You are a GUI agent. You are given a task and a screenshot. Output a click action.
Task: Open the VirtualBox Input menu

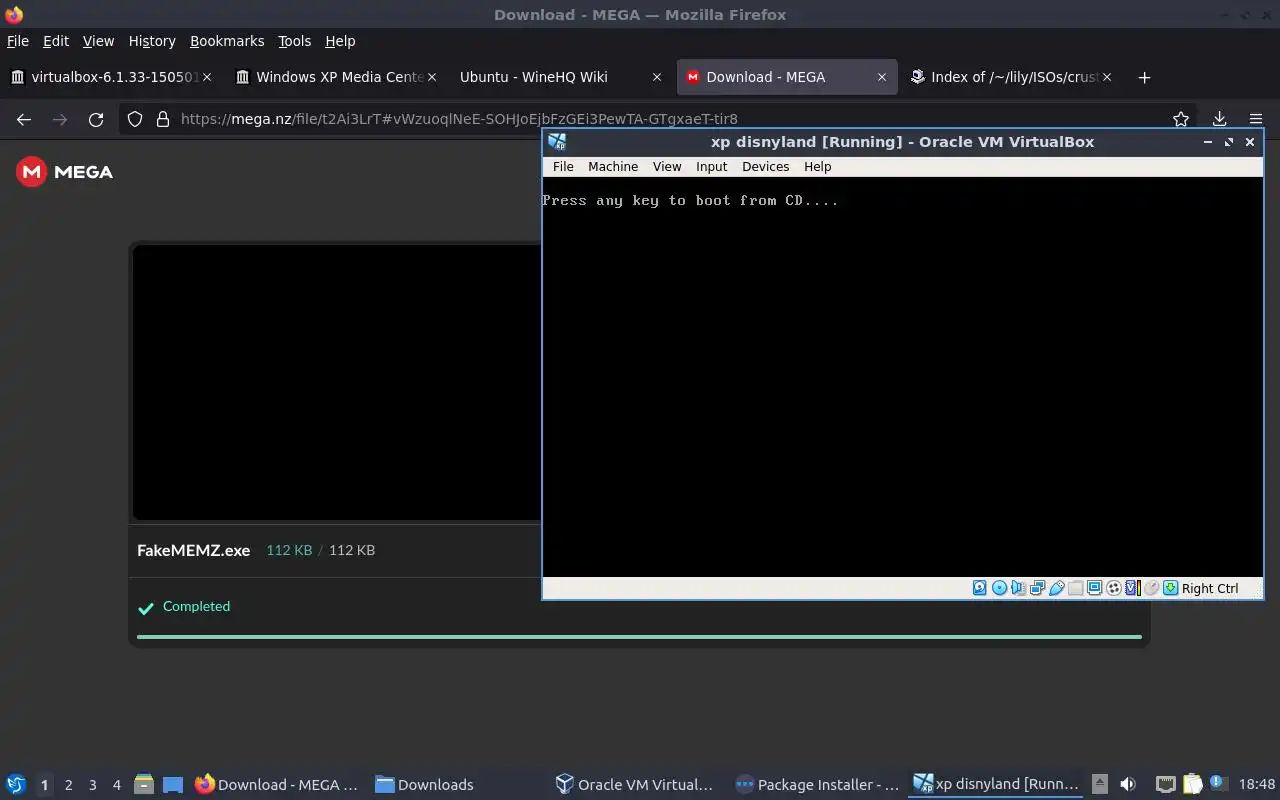click(x=712, y=167)
